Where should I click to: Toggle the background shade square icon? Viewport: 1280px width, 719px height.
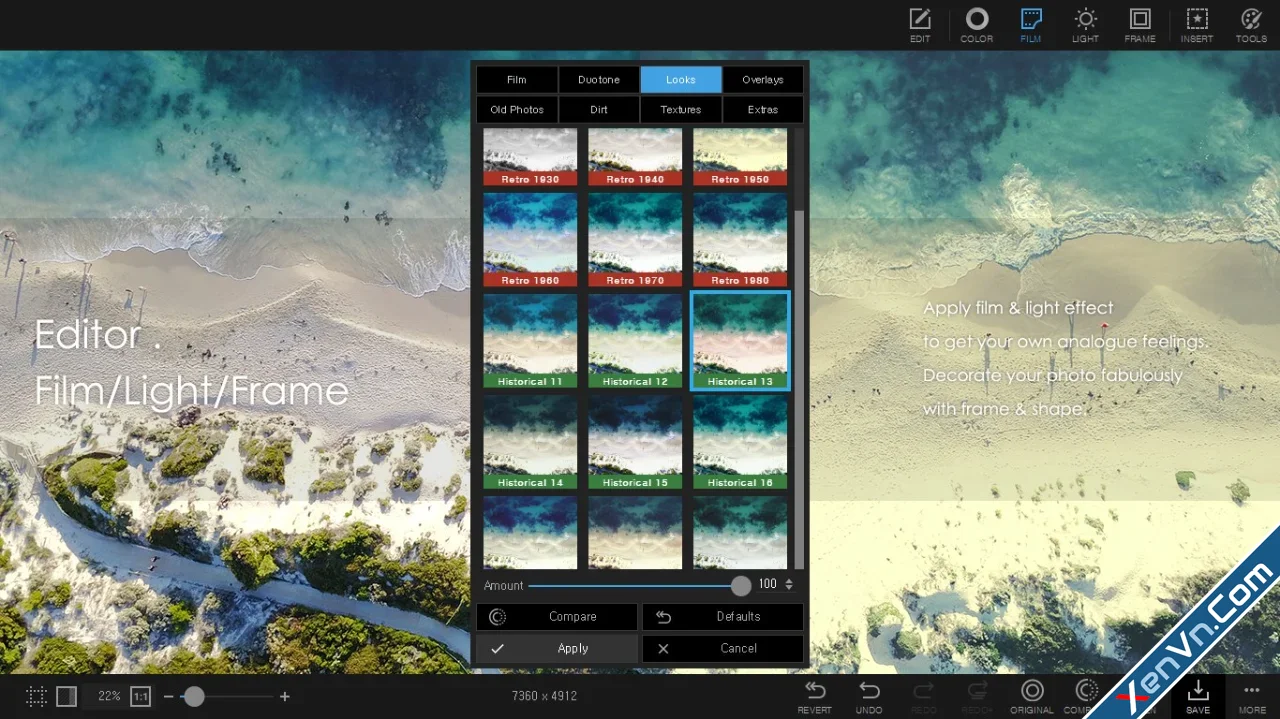[x=66, y=696]
